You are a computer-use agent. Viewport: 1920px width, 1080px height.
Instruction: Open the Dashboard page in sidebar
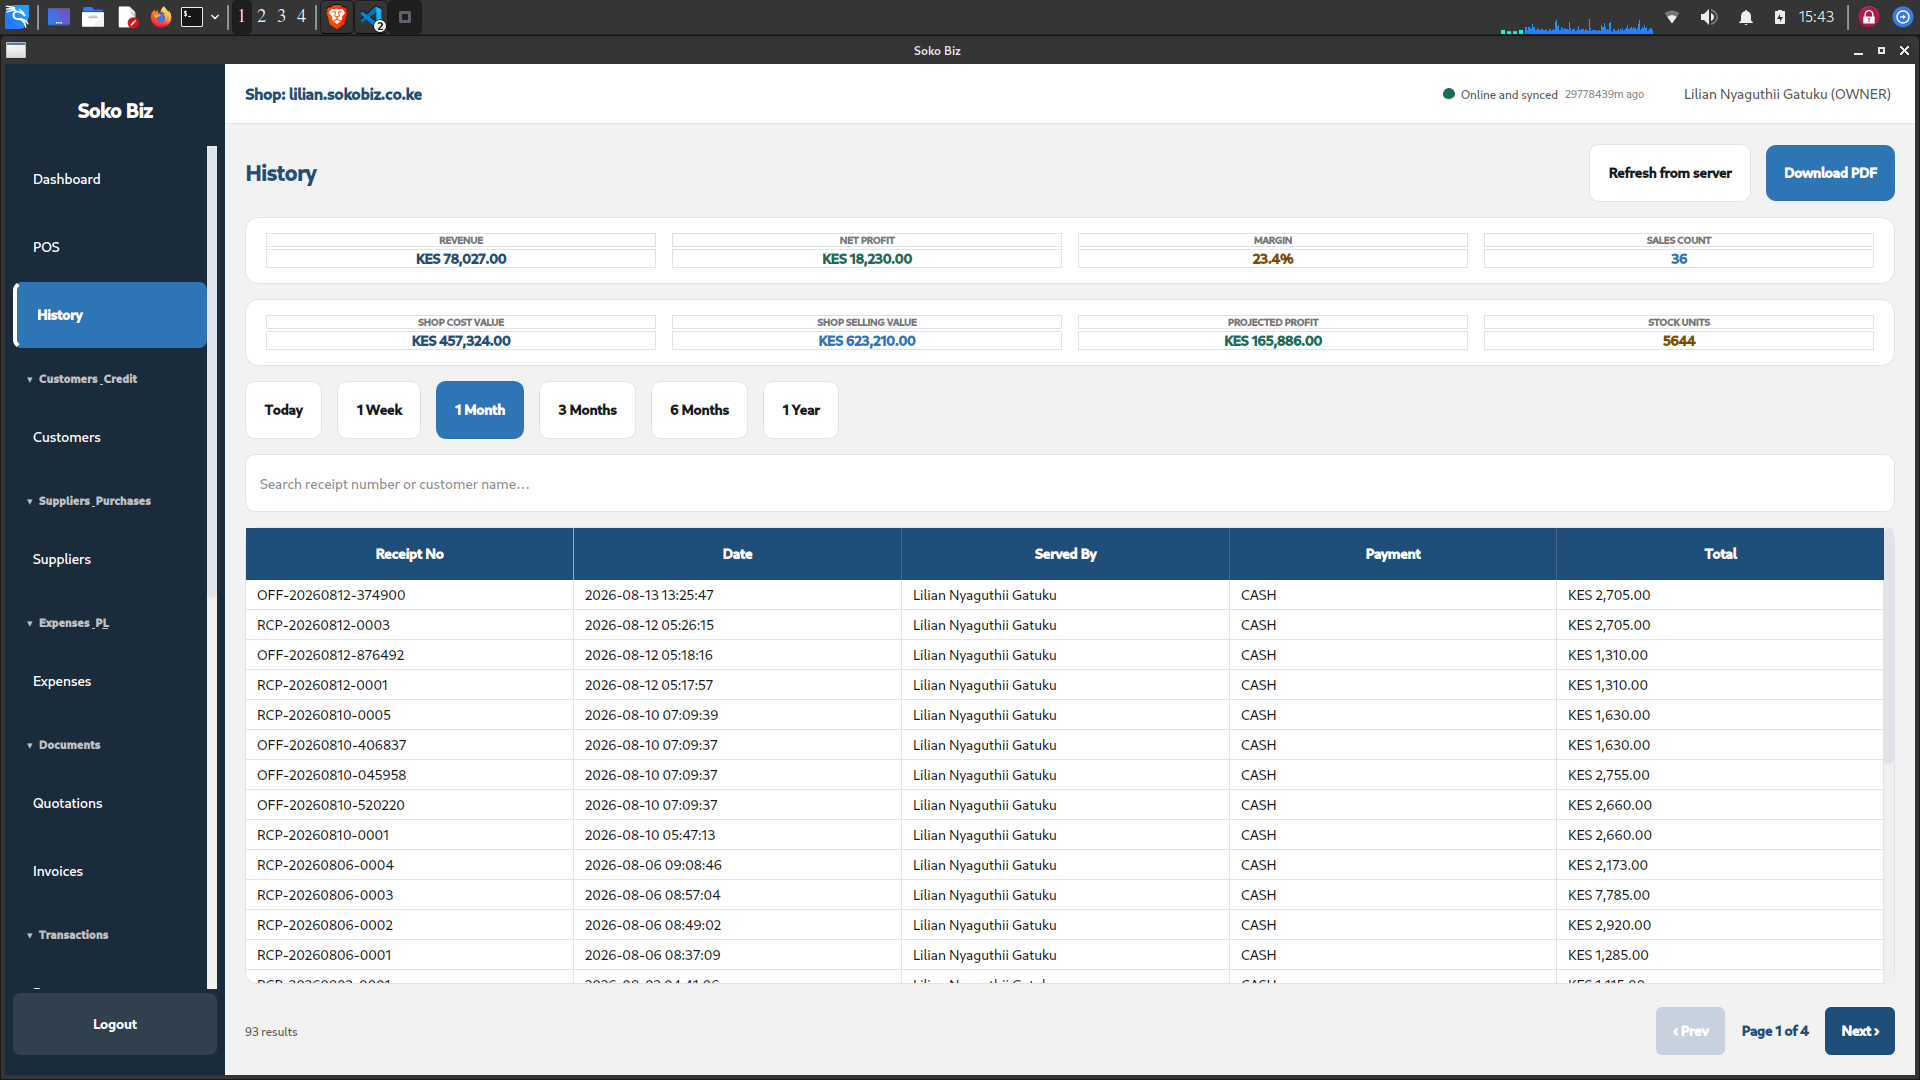(110, 179)
